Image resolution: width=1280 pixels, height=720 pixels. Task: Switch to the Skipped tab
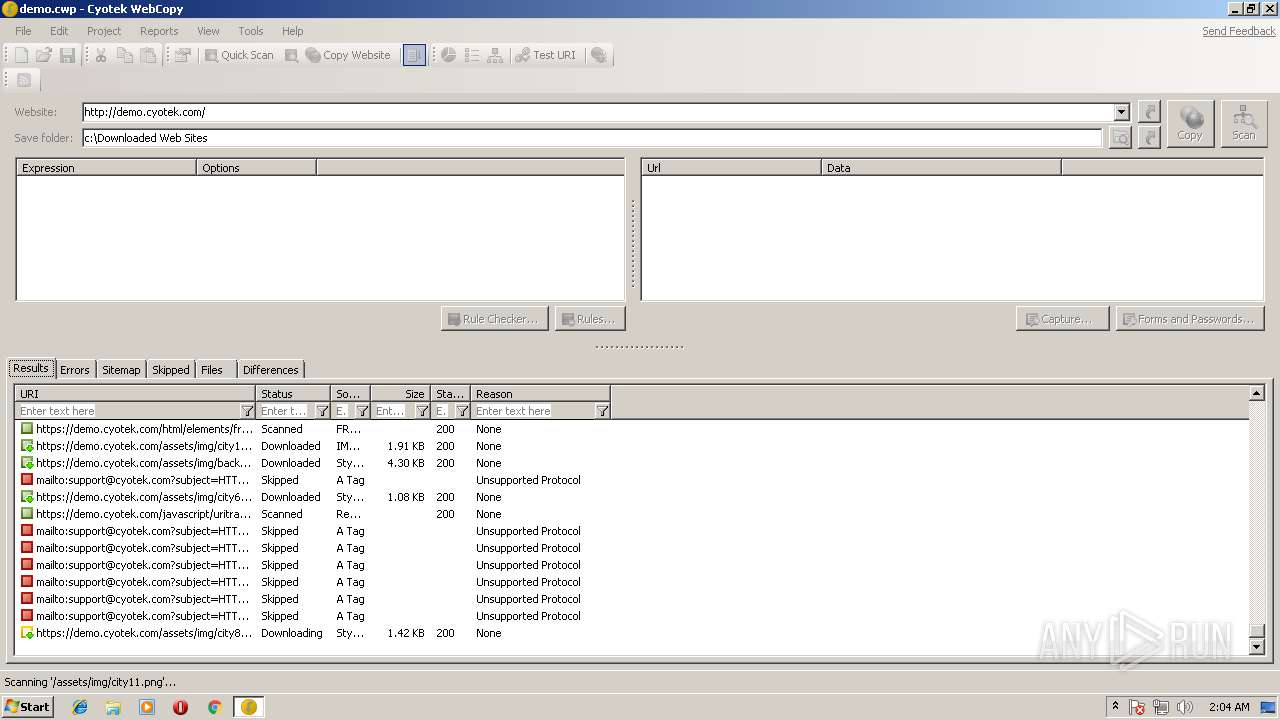tap(171, 370)
